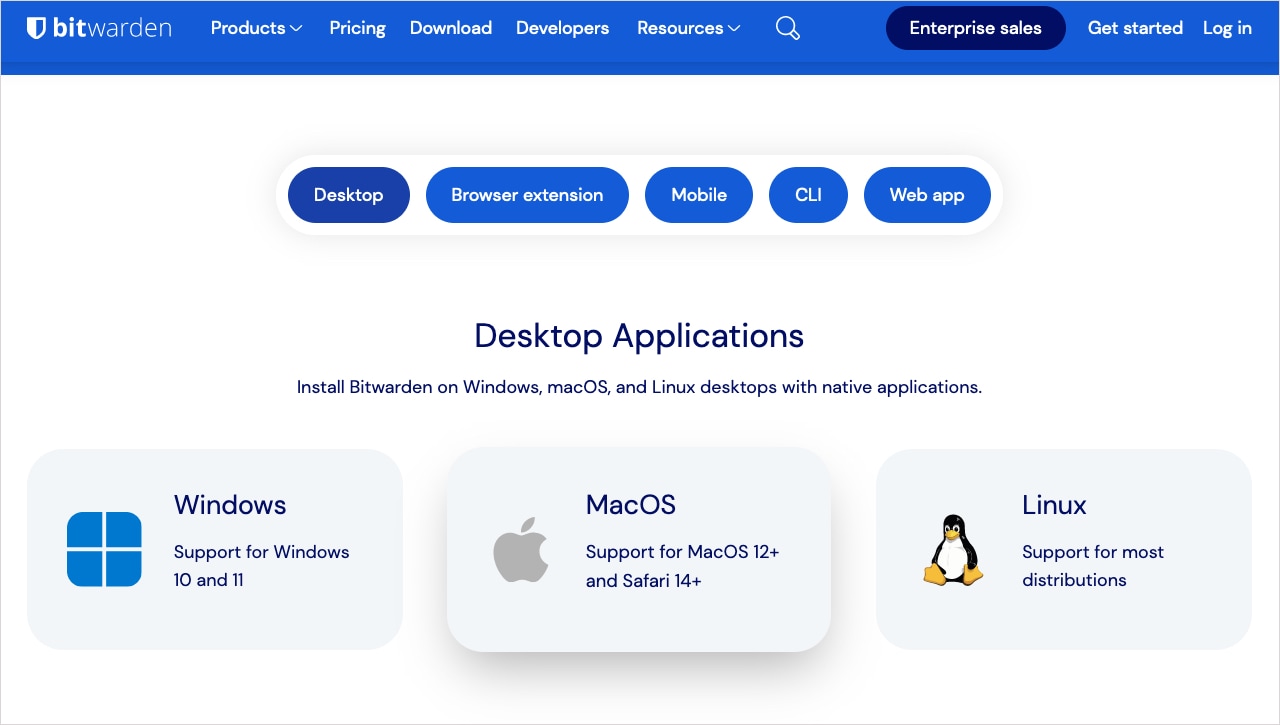Open the MacOS card heading

[x=631, y=505]
